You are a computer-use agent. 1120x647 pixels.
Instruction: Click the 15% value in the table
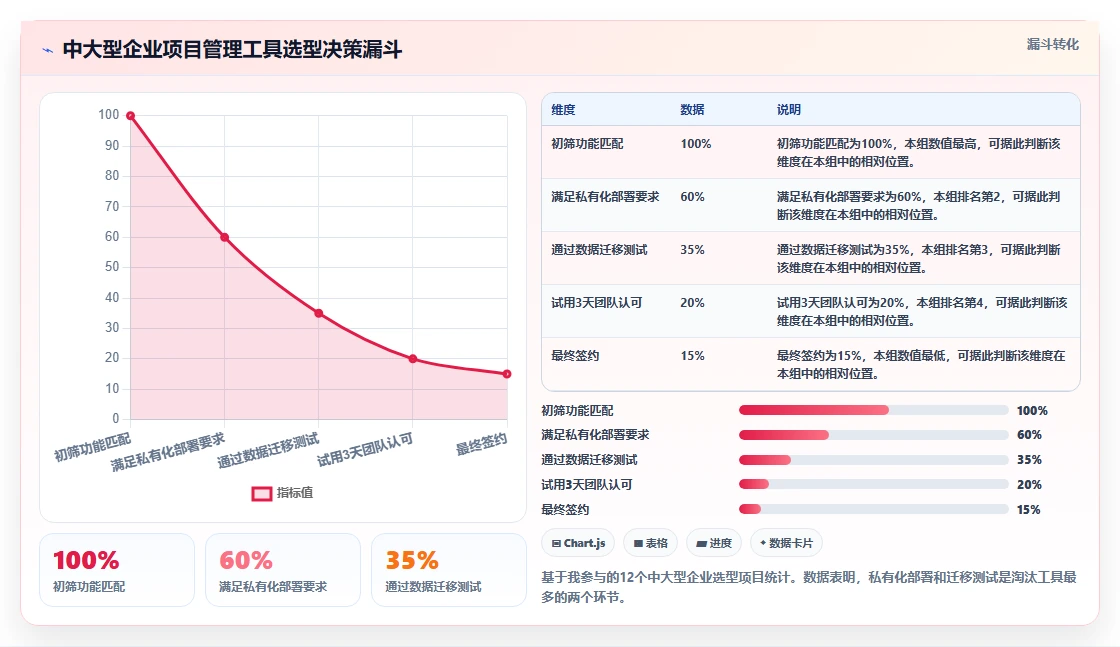(x=692, y=356)
